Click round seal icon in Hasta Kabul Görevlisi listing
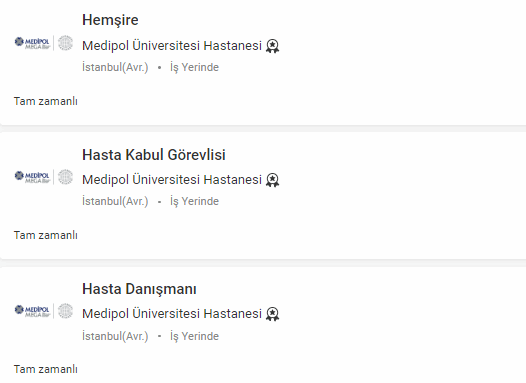526x383 pixels. pyautogui.click(x=65, y=177)
